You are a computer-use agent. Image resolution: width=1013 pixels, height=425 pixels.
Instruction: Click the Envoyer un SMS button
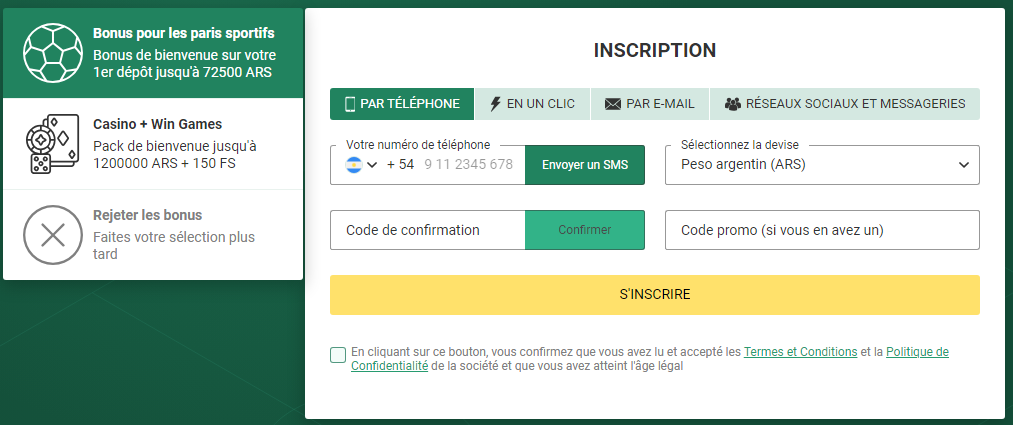tap(585, 165)
